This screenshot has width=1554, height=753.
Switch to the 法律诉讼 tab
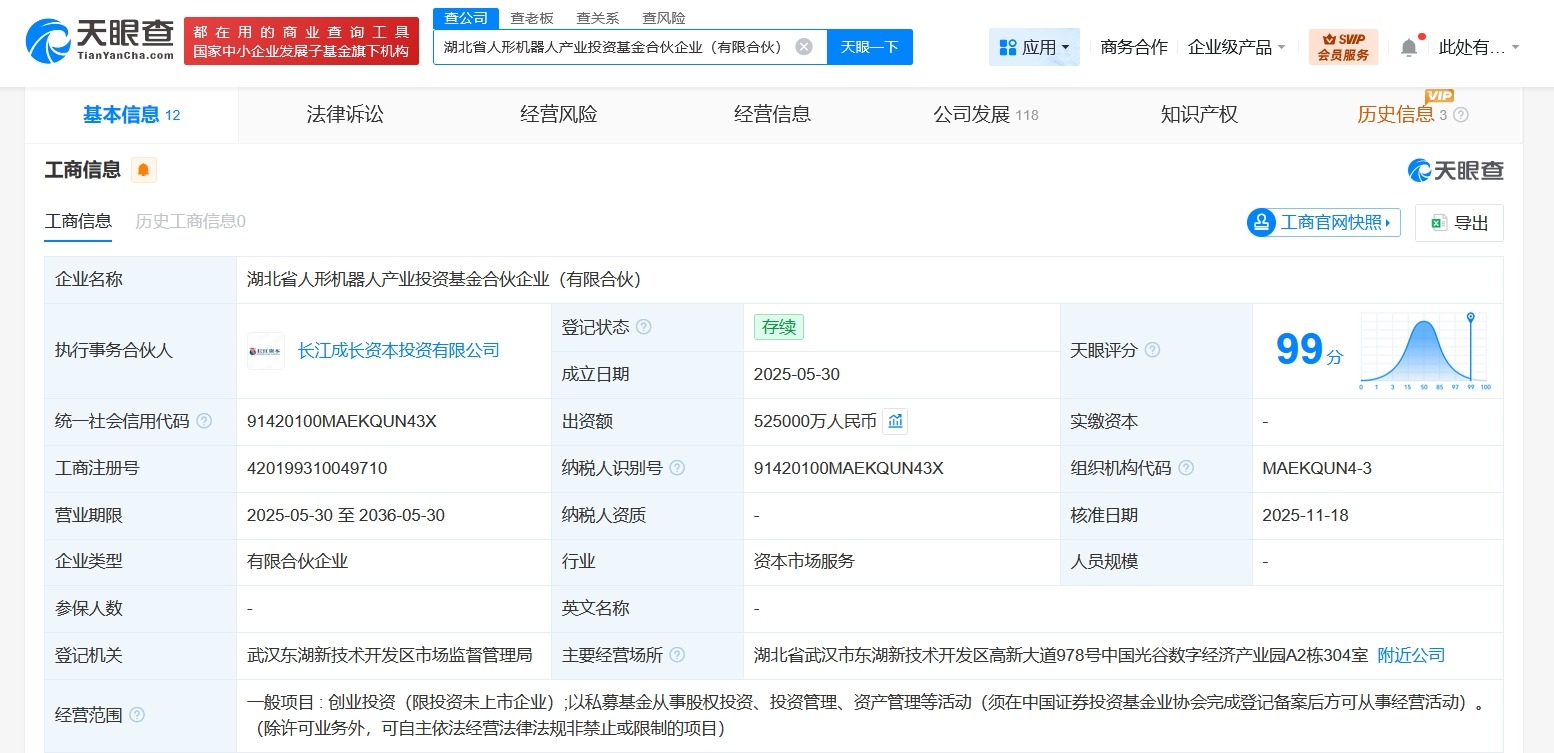tap(344, 114)
